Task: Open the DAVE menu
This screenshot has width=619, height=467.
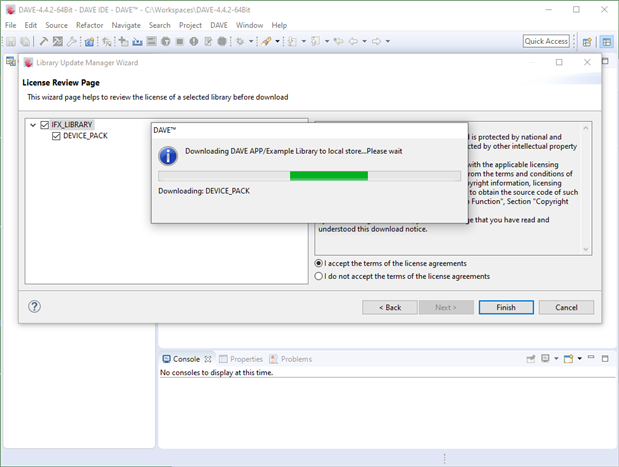Action: [219, 25]
